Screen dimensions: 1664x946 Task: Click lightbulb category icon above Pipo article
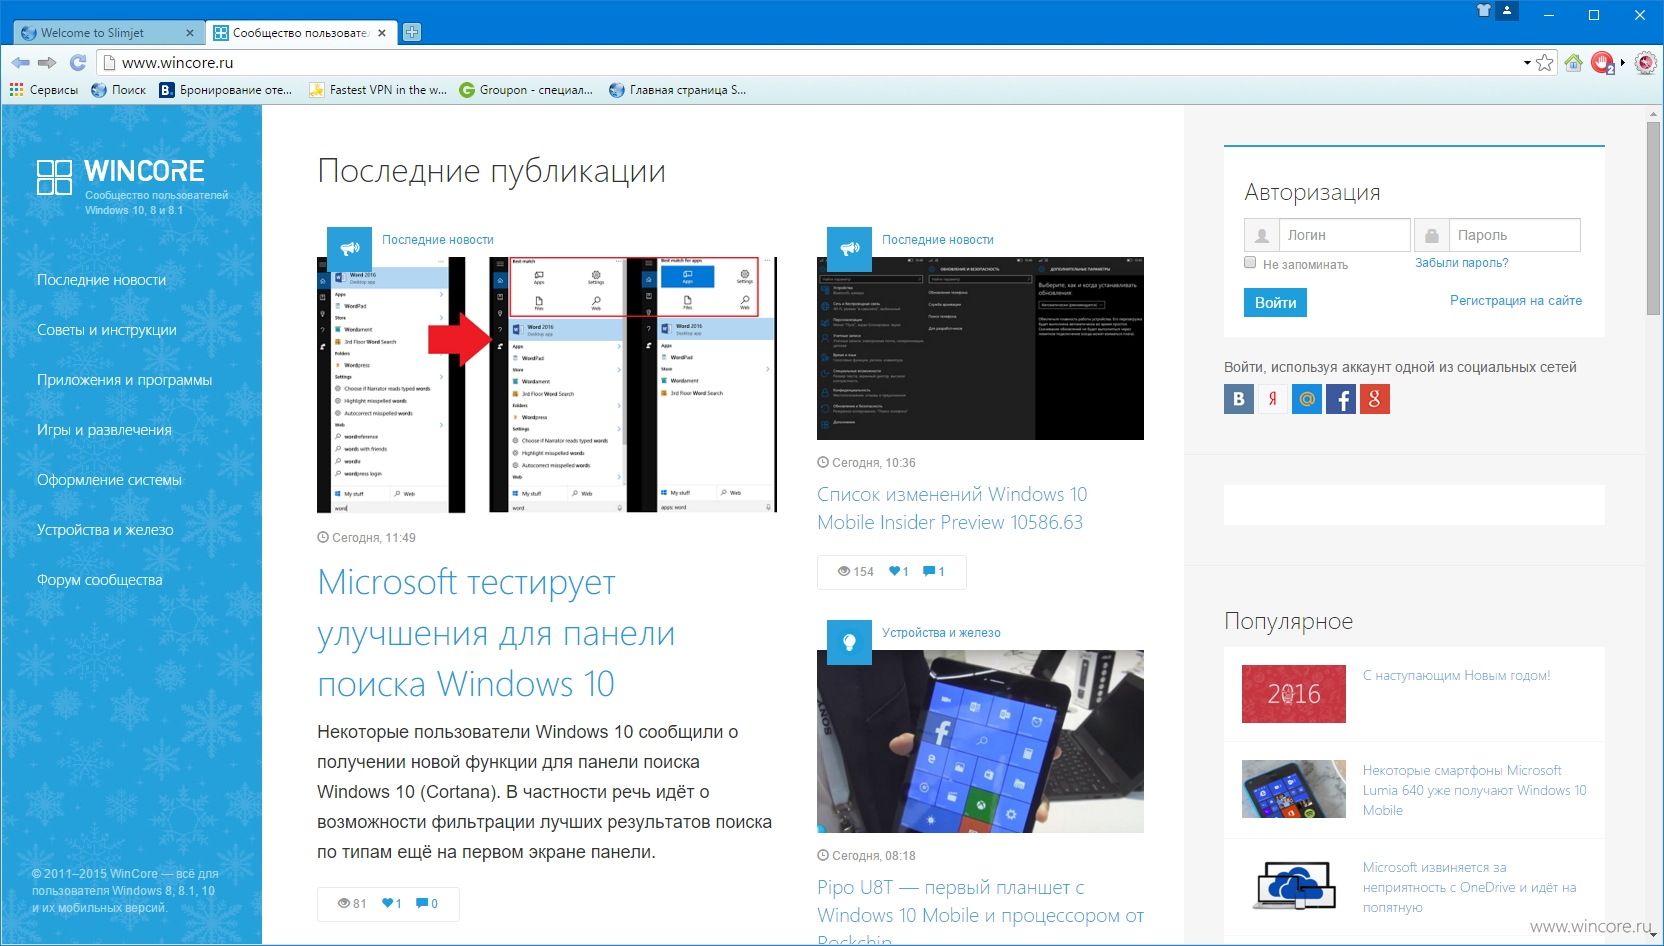849,642
